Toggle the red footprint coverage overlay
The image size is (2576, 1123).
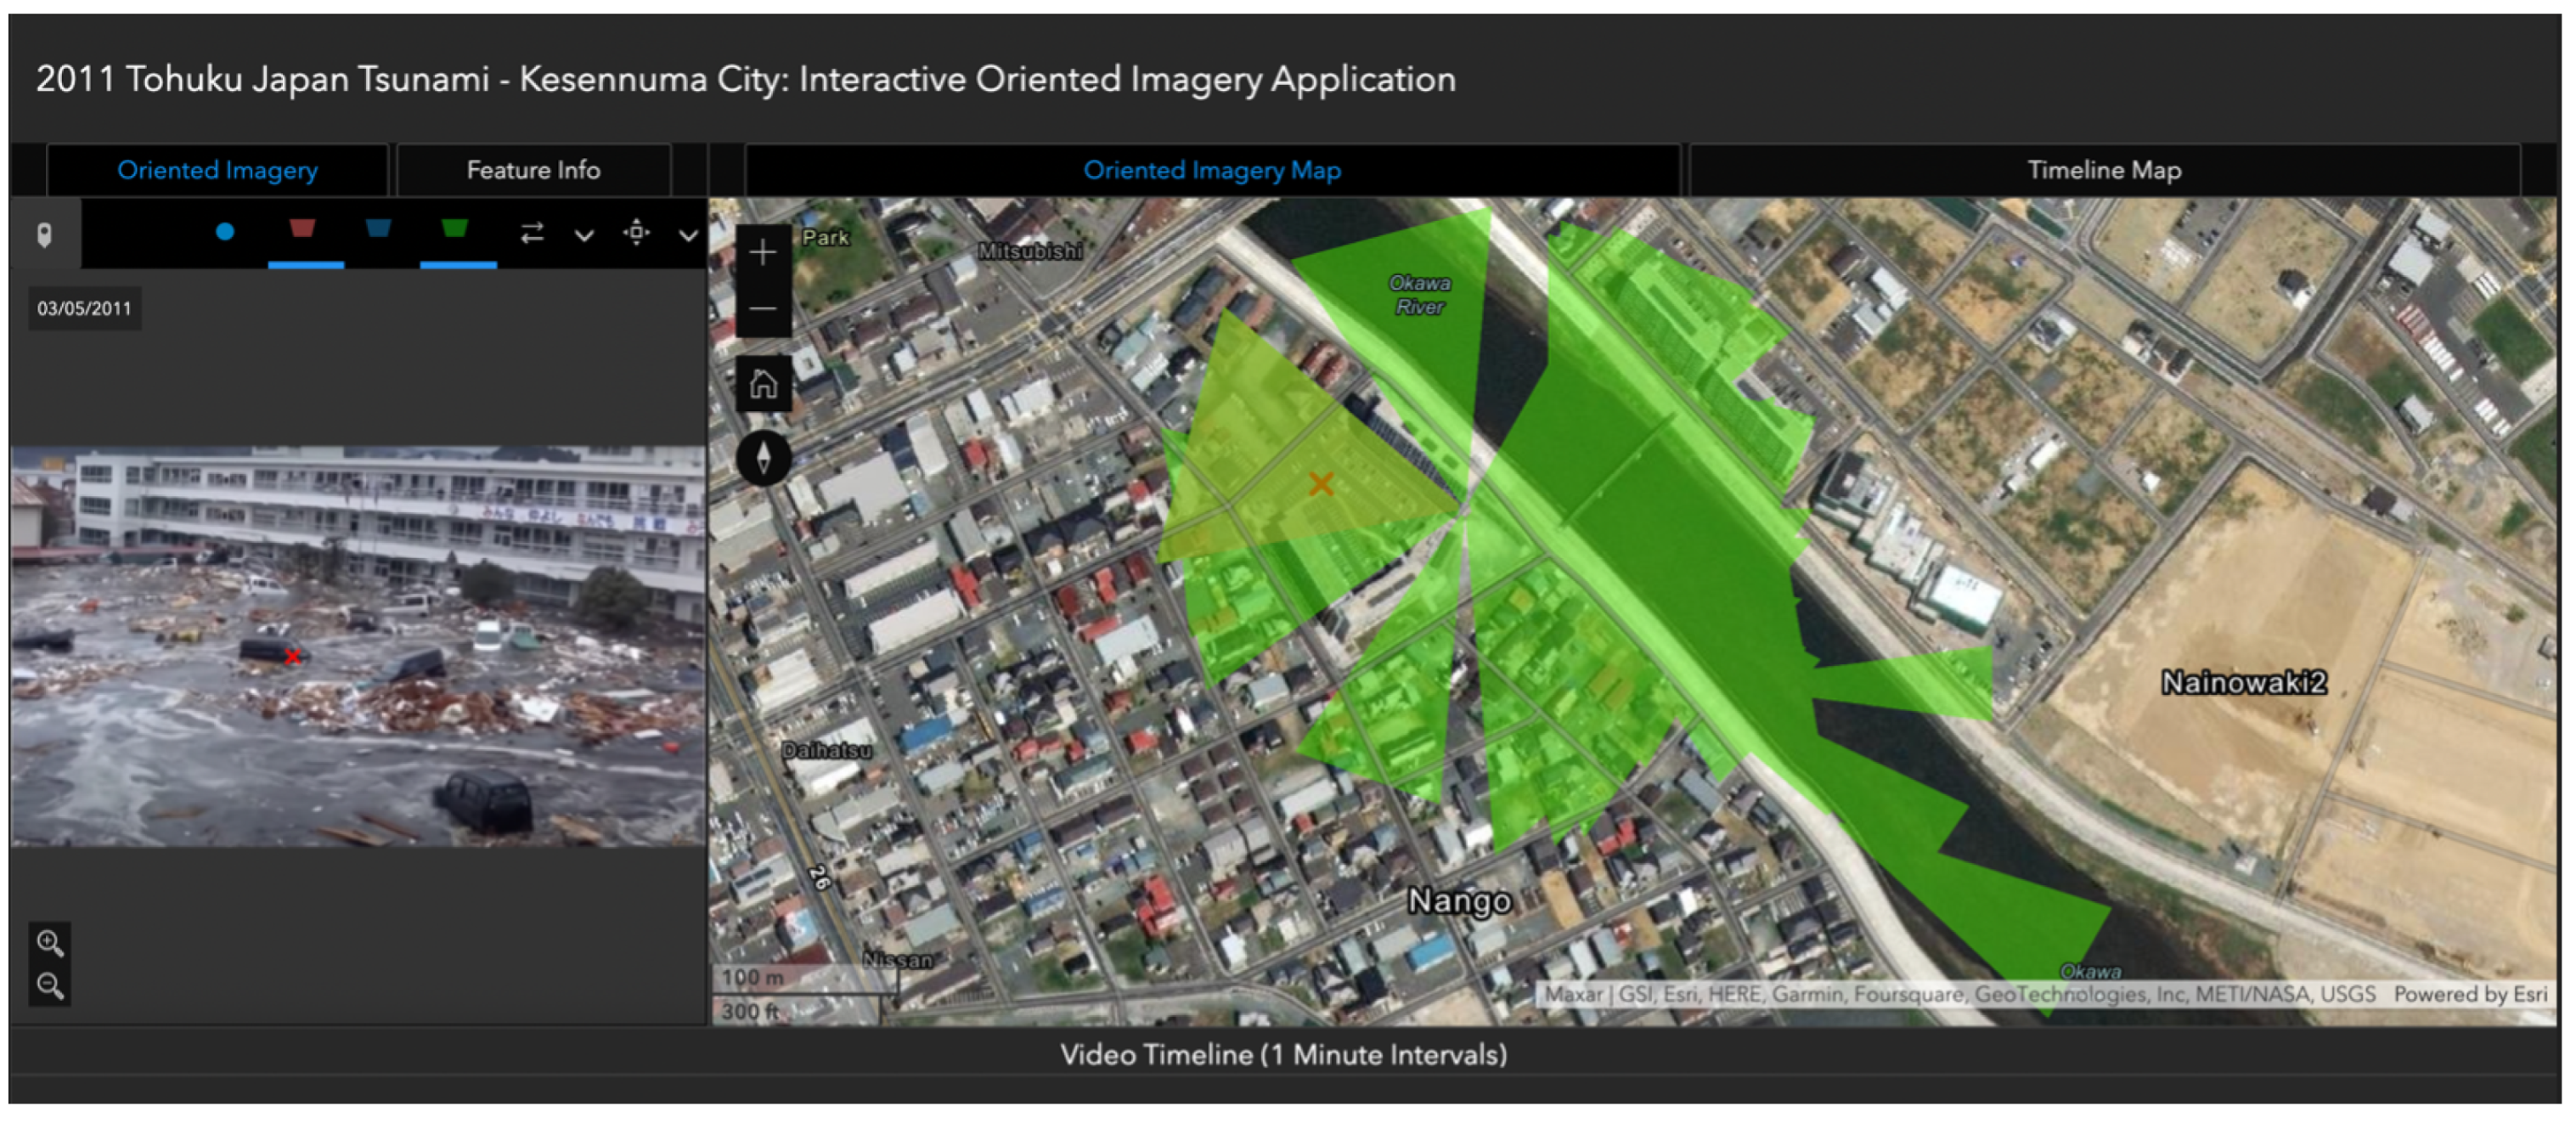303,230
